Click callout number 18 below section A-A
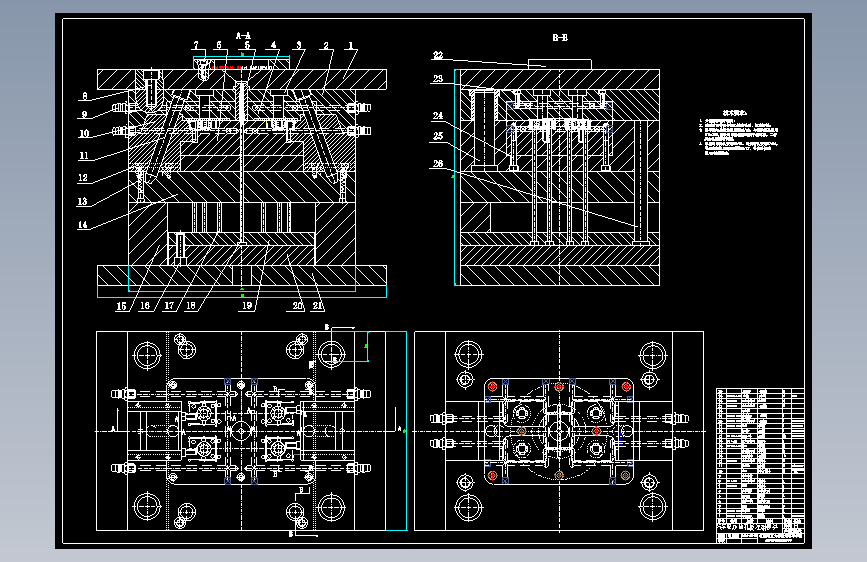Image resolution: width=867 pixels, height=562 pixels. tap(191, 305)
